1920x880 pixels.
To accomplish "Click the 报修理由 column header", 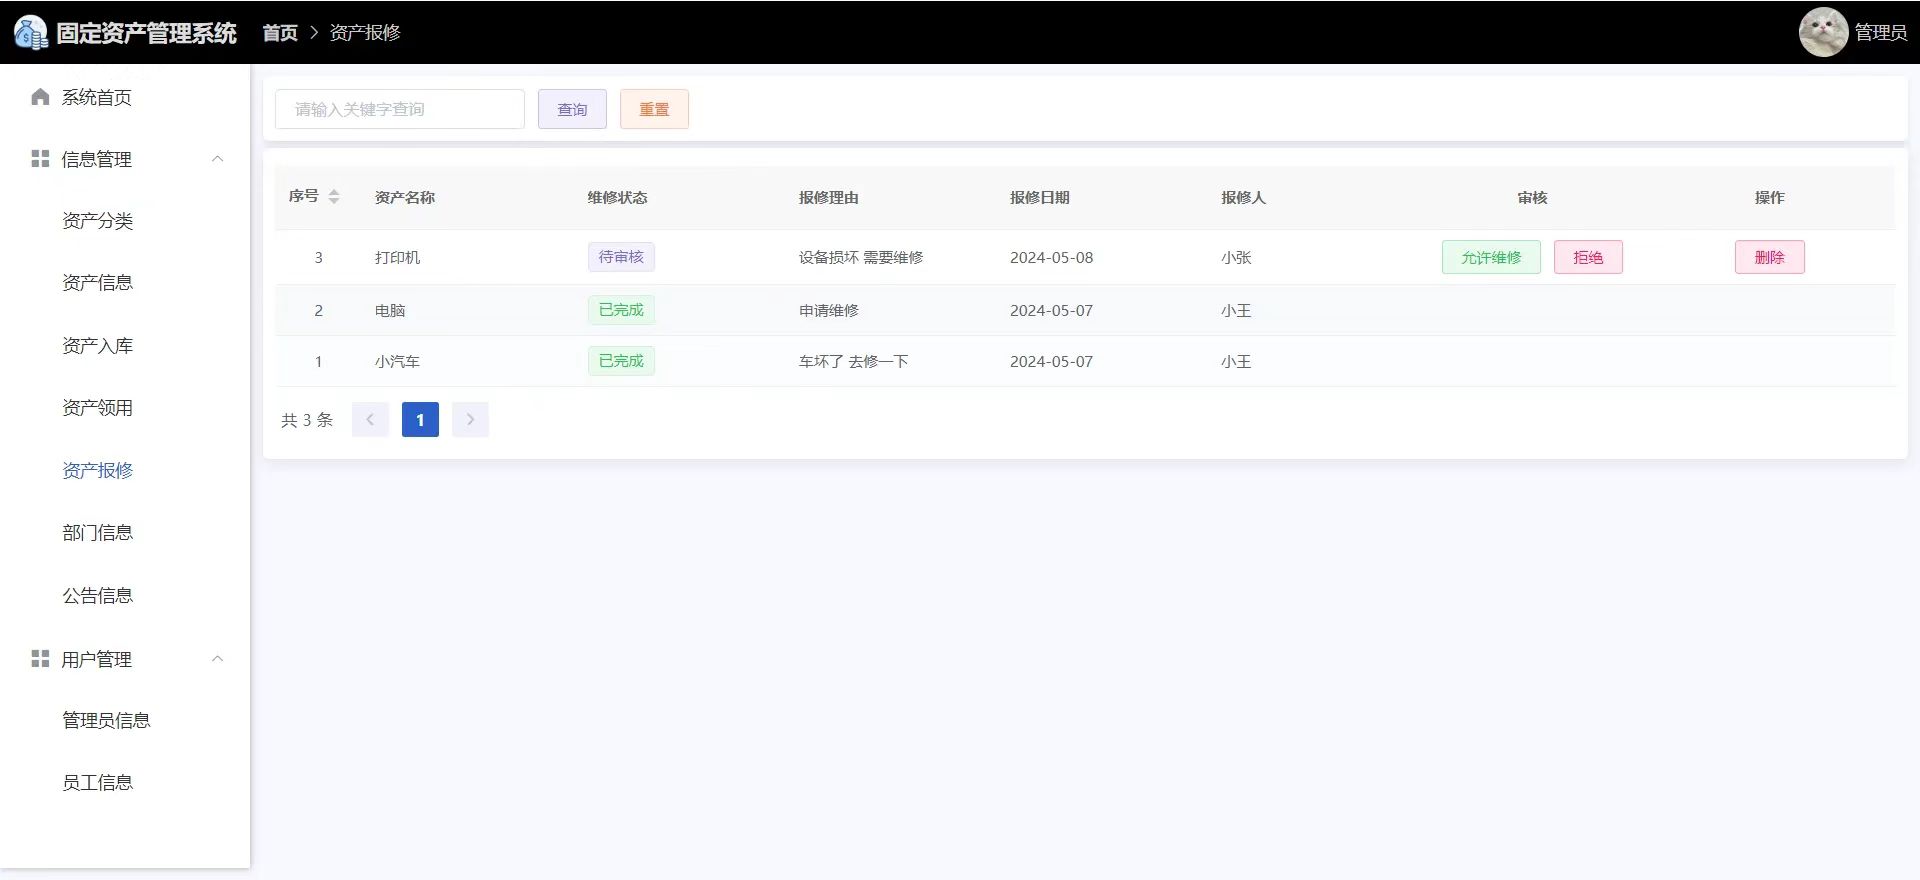I will (828, 197).
